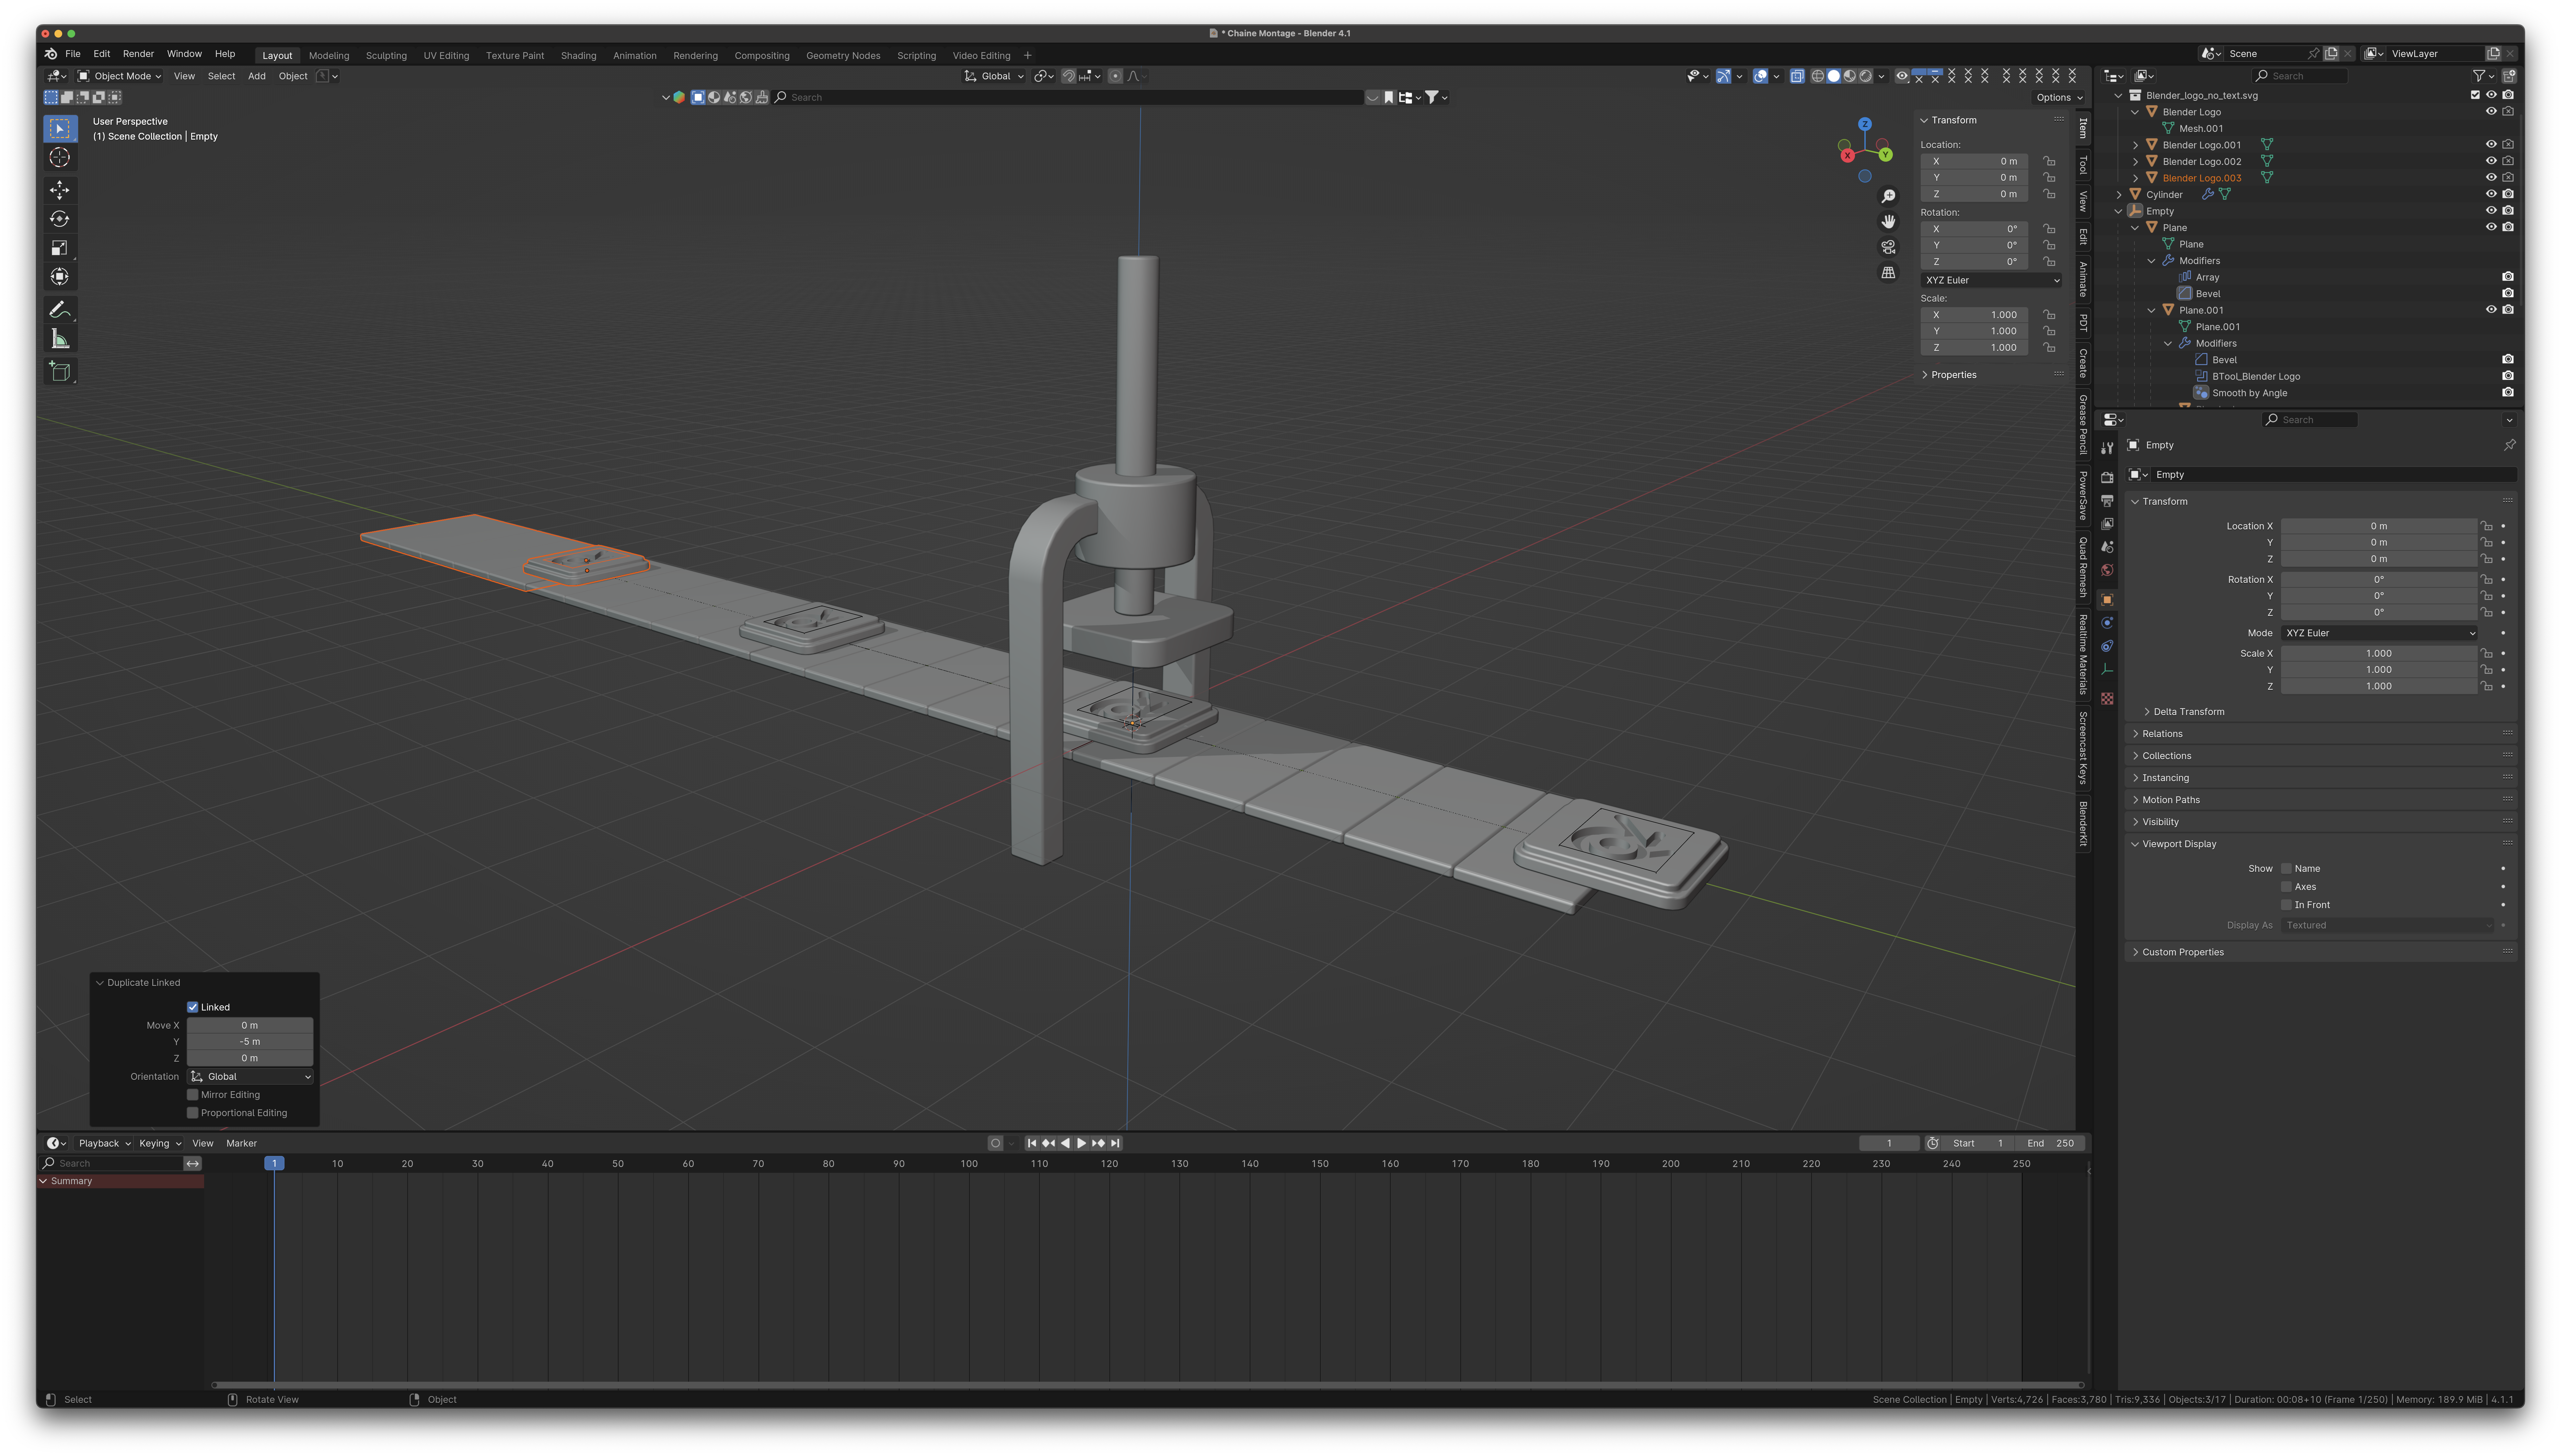2561x1456 pixels.
Task: Enable In Front in Viewport Display
Action: [x=2286, y=905]
